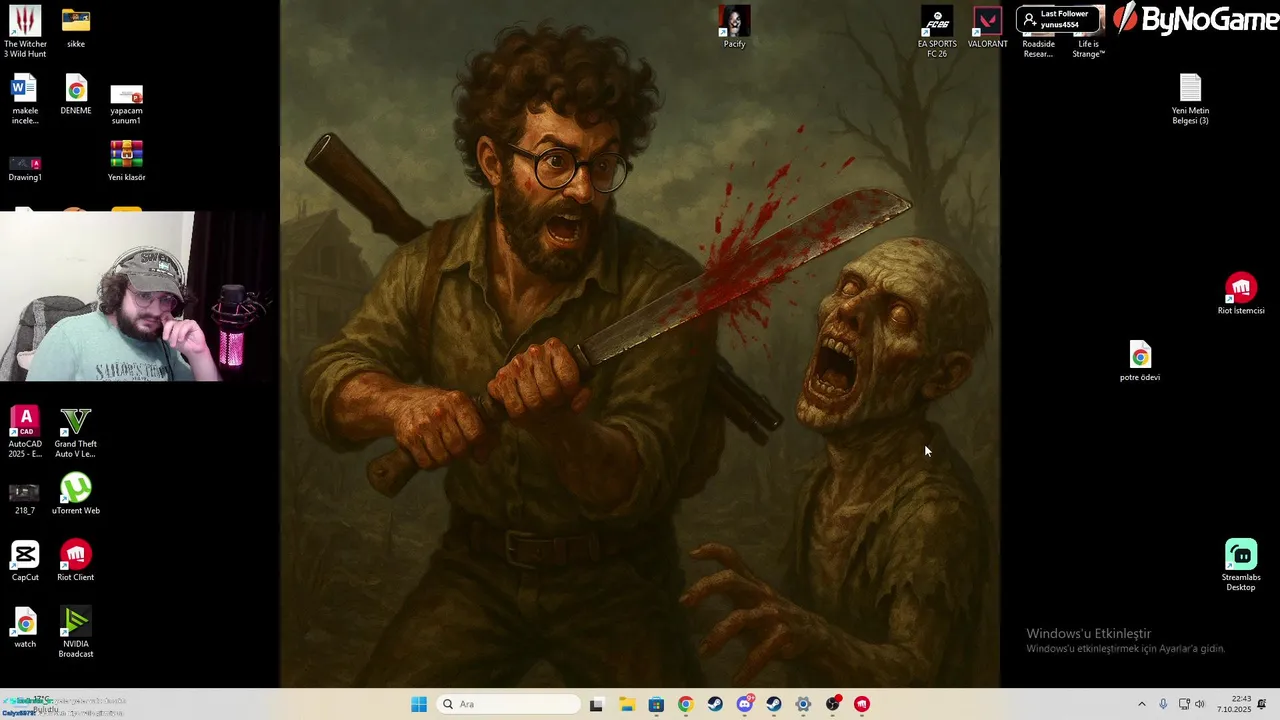Viewport: 1280px width, 720px height.
Task: Select the Yeni Metin Belgesi (3) file
Action: [1190, 99]
